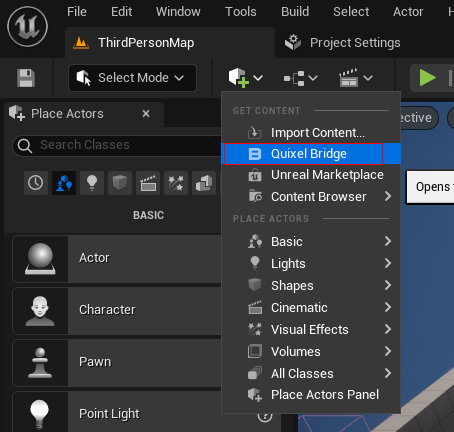The width and height of the screenshot is (454, 432).
Task: Choose Import Content... menu entry
Action: point(311,133)
